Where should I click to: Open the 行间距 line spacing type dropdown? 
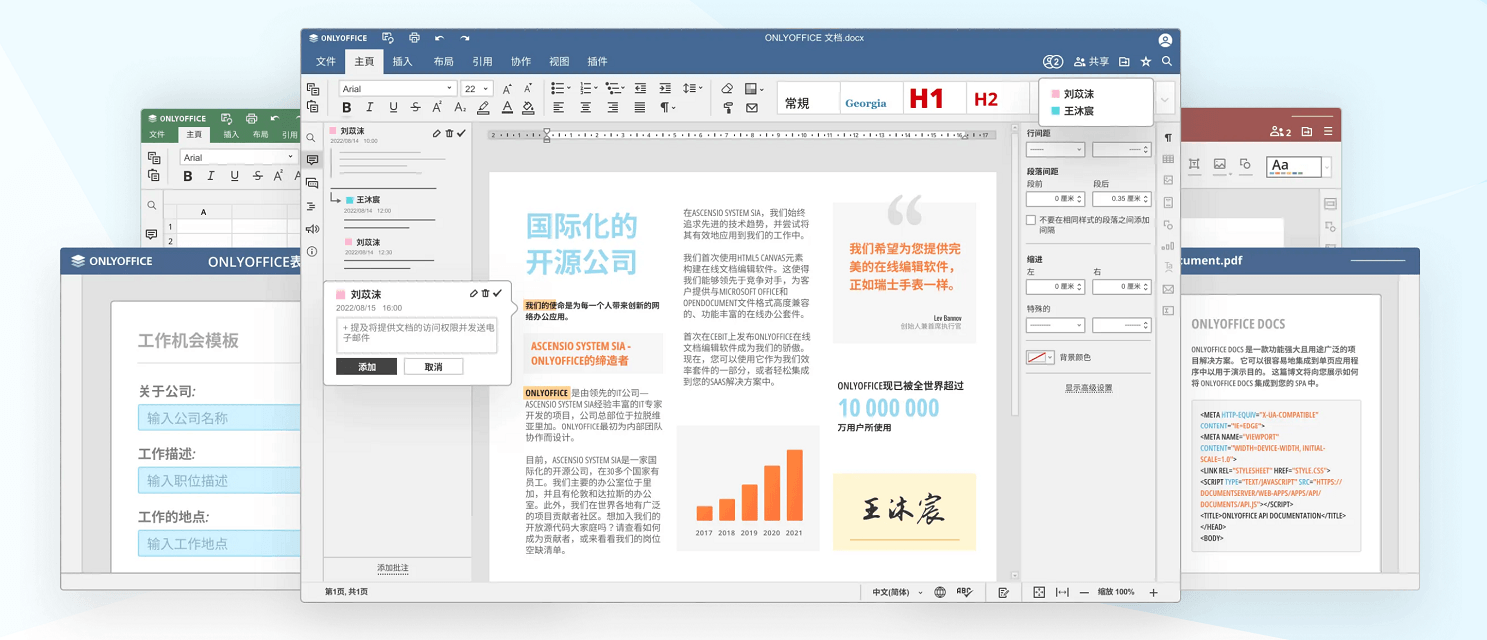click(1055, 149)
